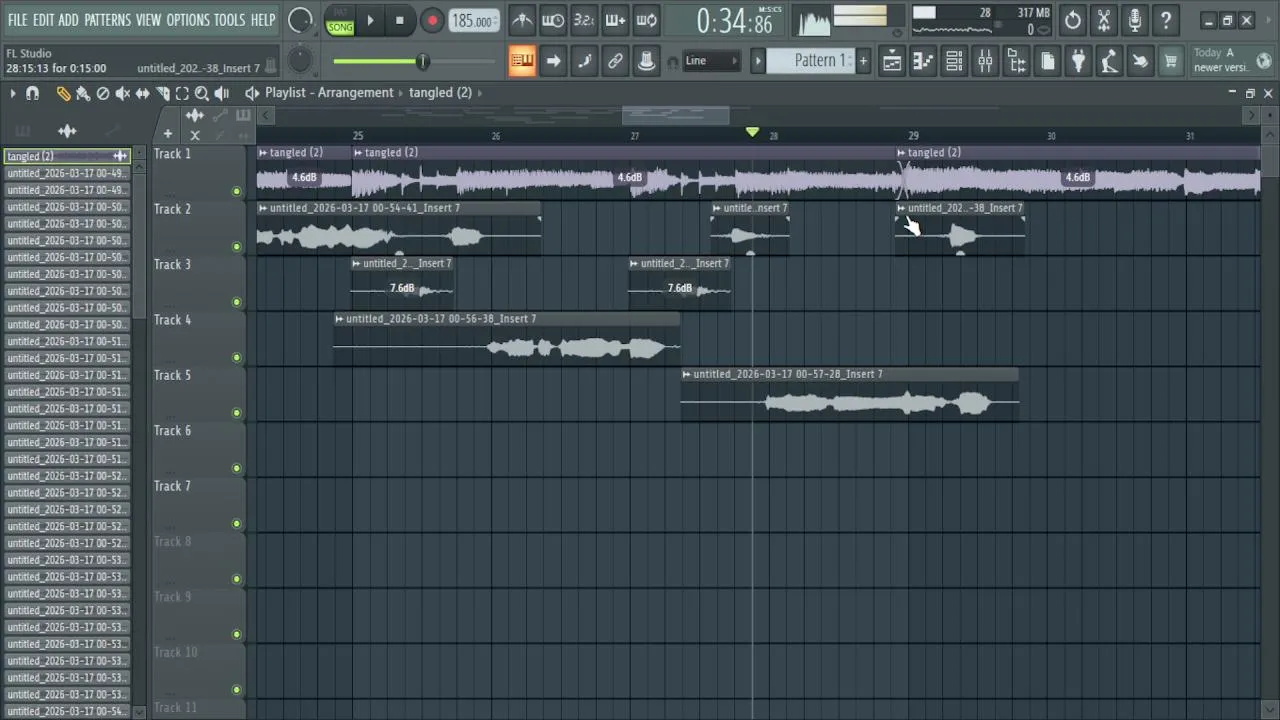Open the Browser panel button
This screenshot has height=720, width=1280.
click(x=1016, y=61)
